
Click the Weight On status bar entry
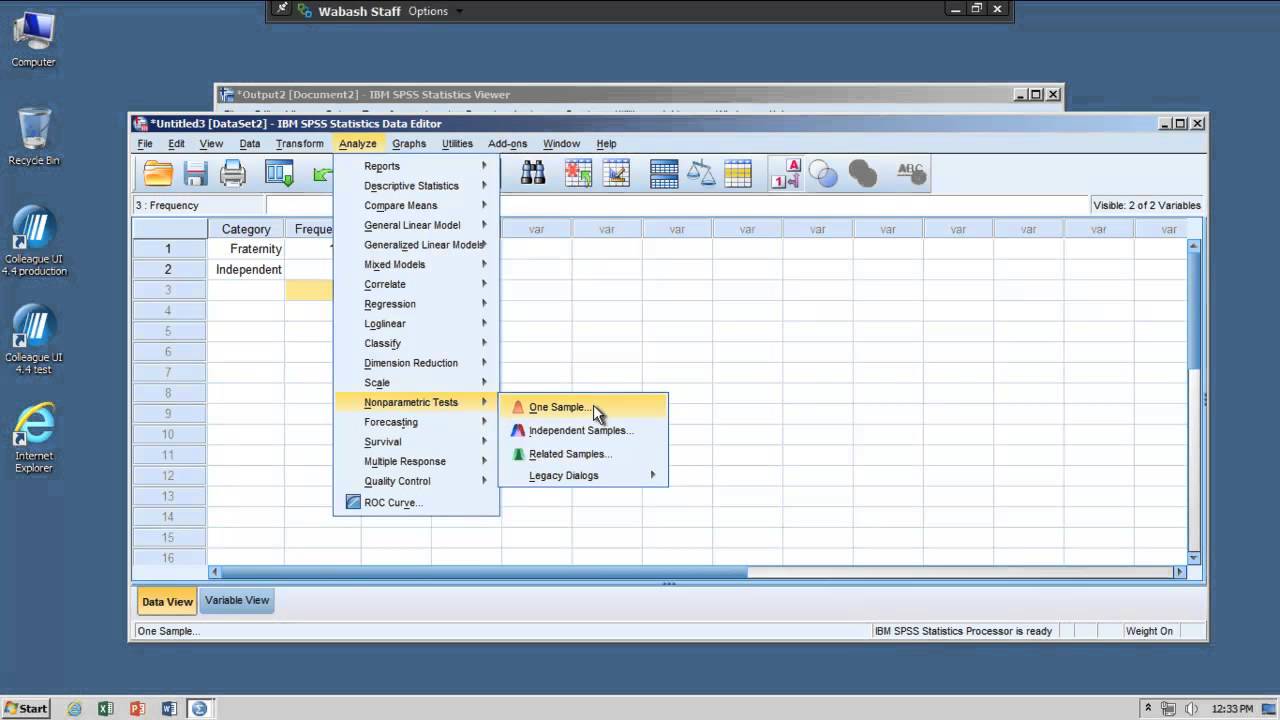coord(1149,631)
